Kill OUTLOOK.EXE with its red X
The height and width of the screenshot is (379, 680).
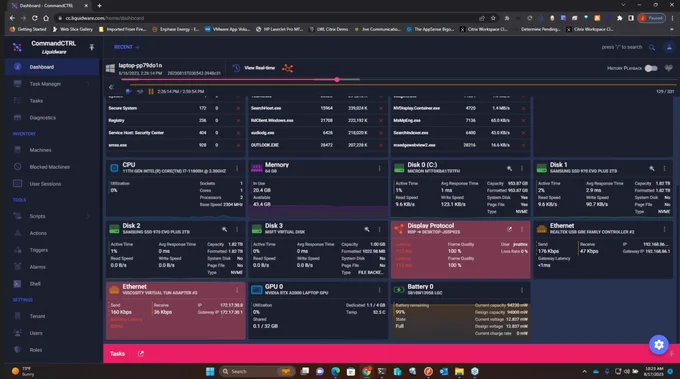coord(381,145)
